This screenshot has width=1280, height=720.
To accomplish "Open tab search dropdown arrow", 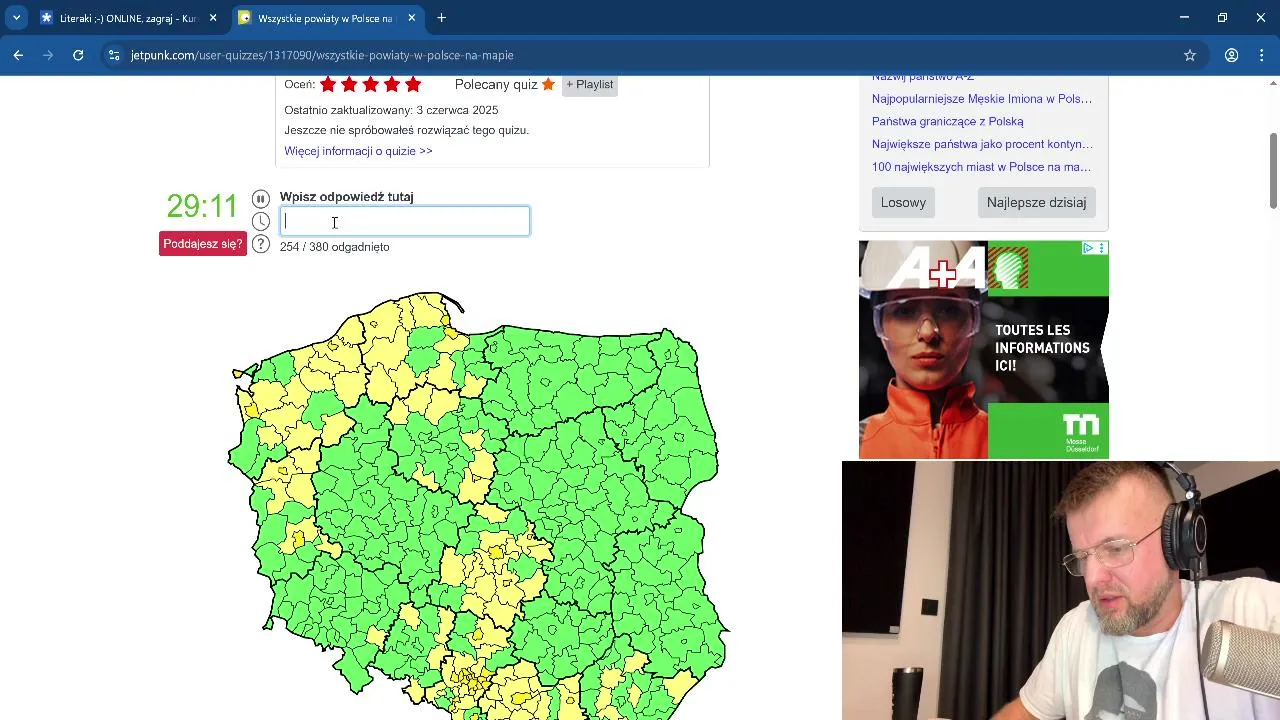I will 16,17.
